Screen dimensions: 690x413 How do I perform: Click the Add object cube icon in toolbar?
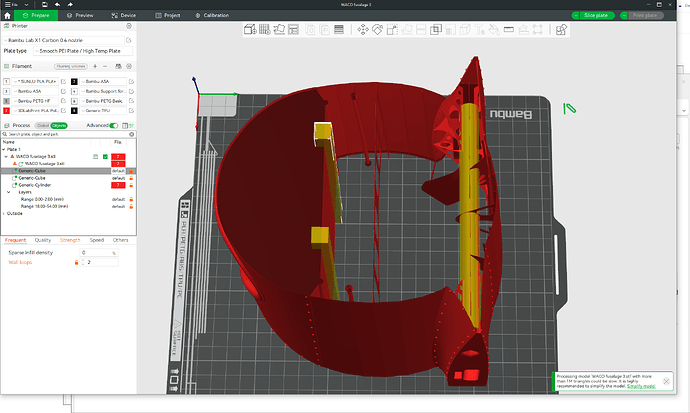click(x=250, y=29)
